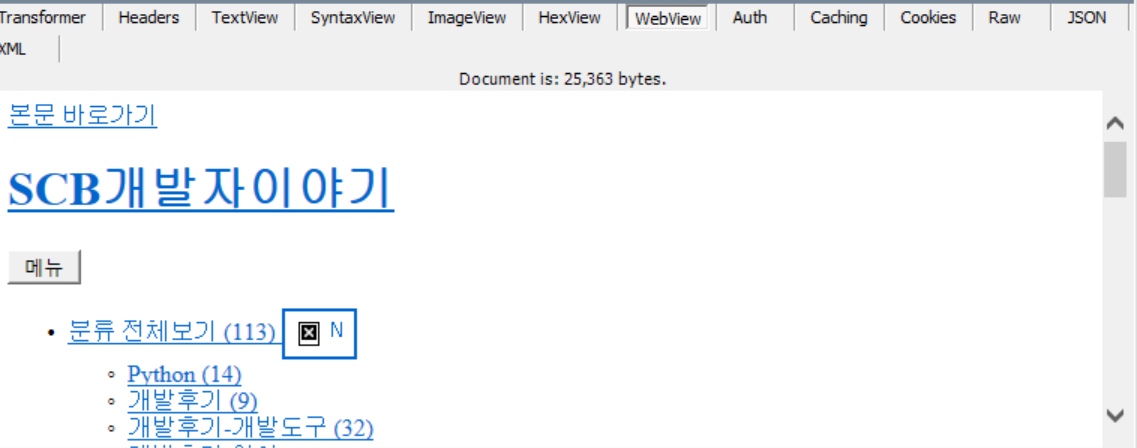
Task: Select the SyntaxView tab
Action: 352,18
